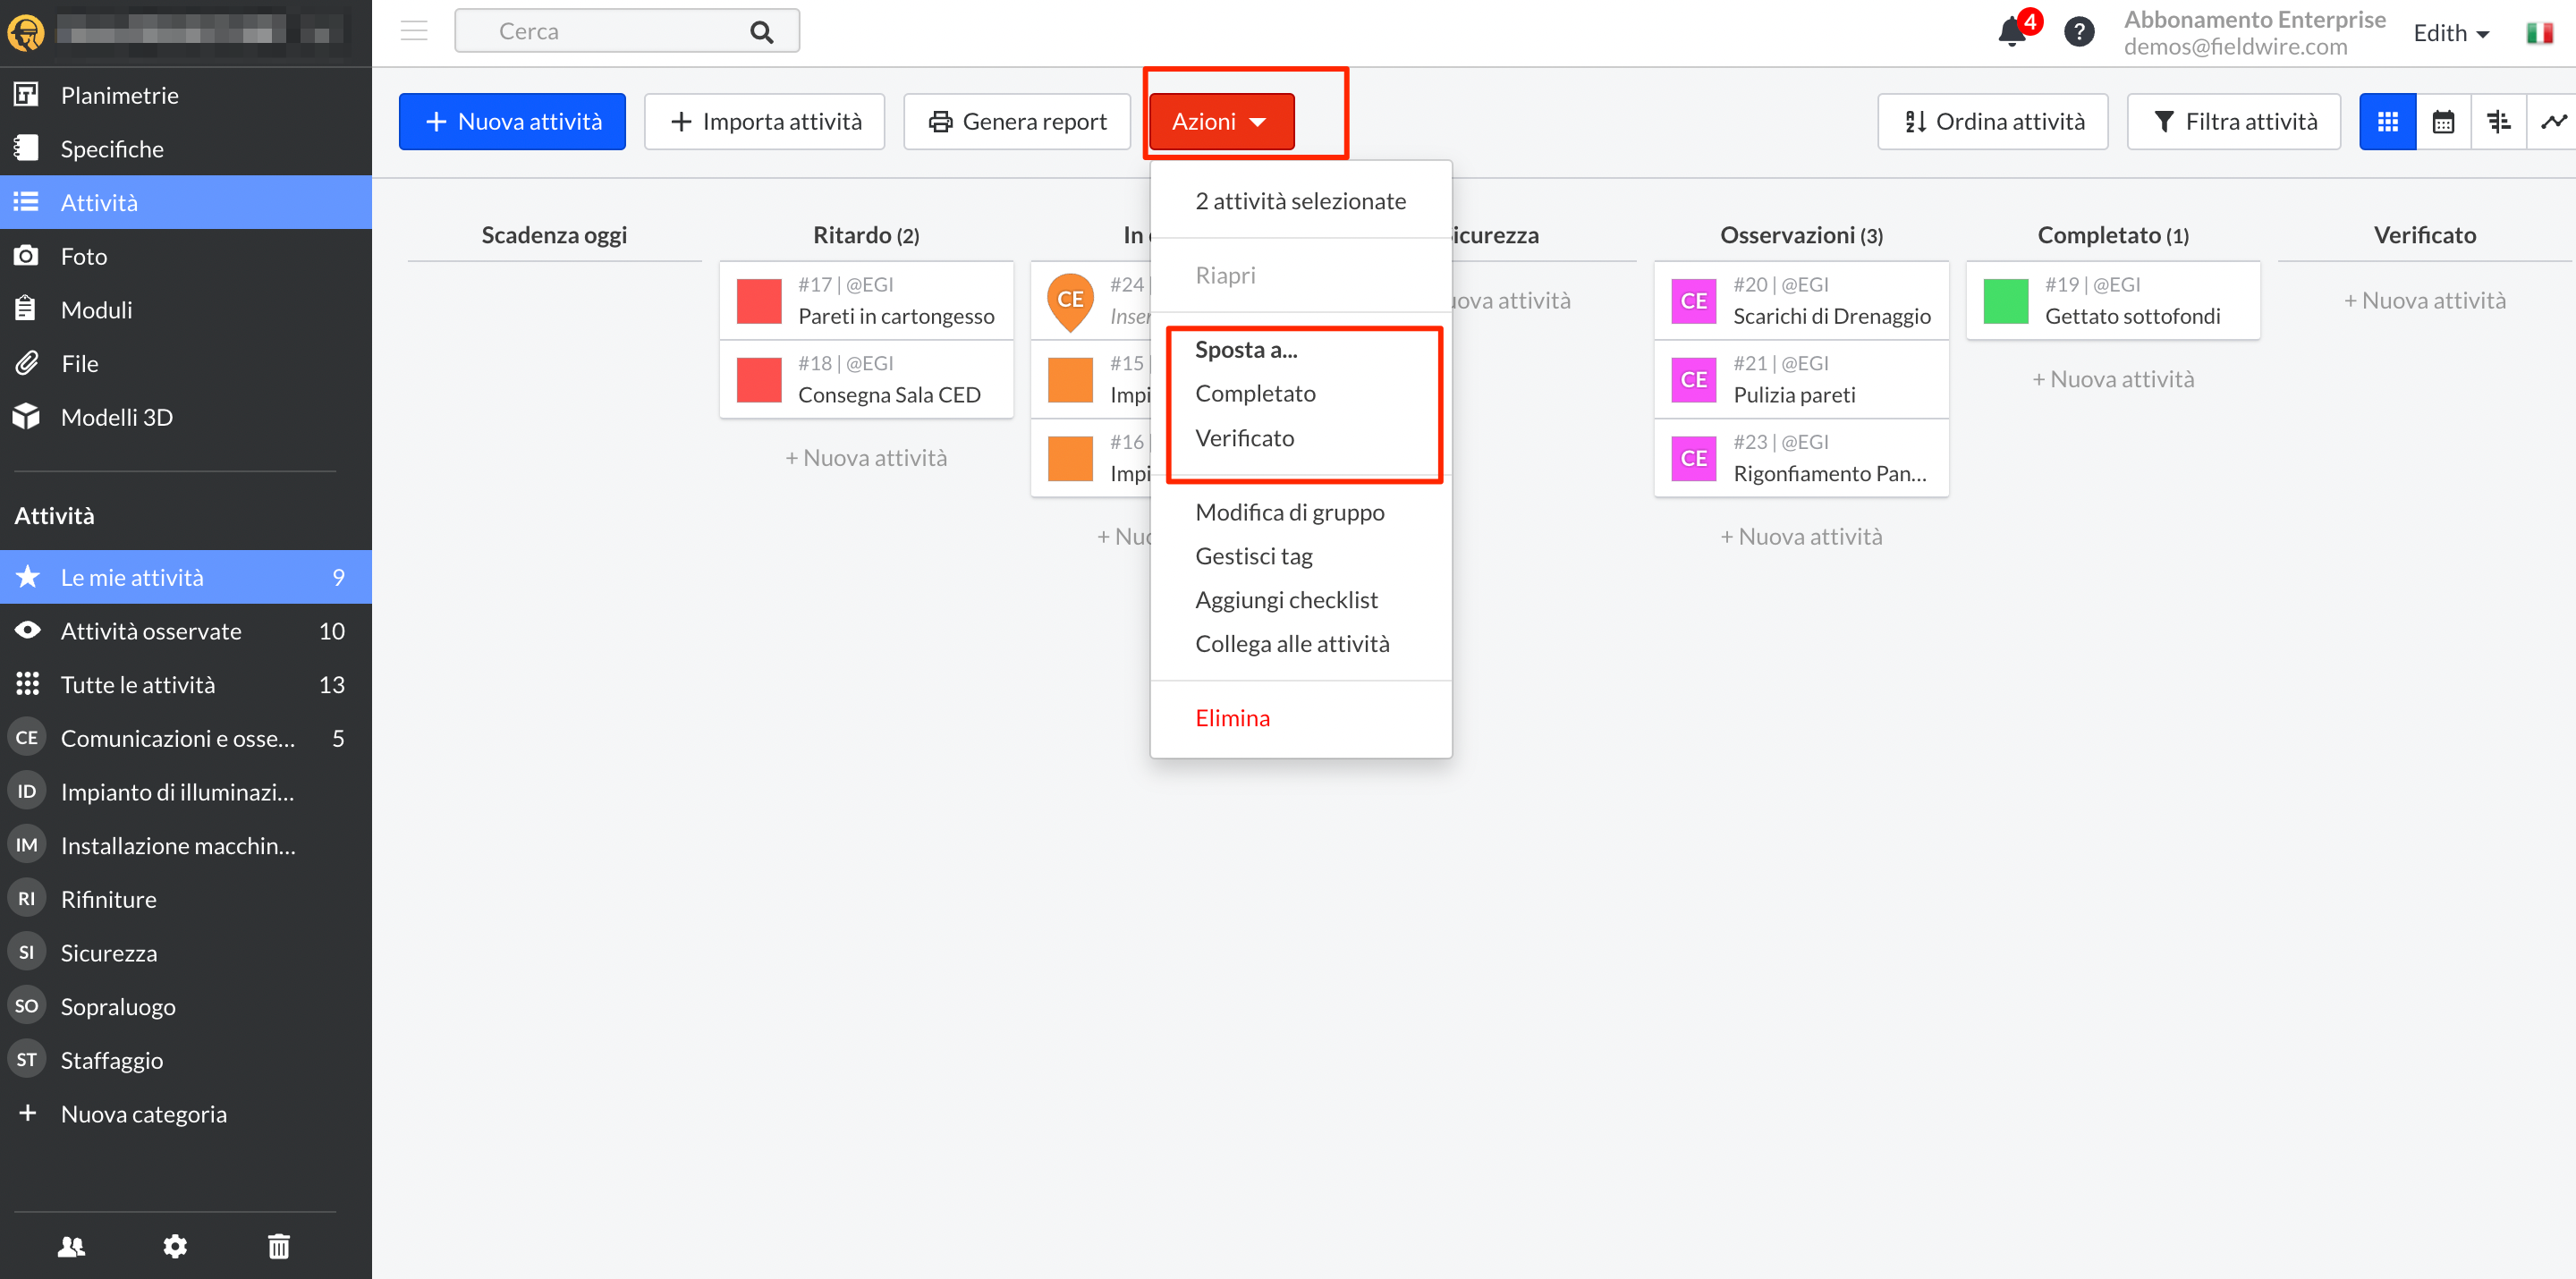
Task: Open the Edith user menu
Action: [2451, 33]
